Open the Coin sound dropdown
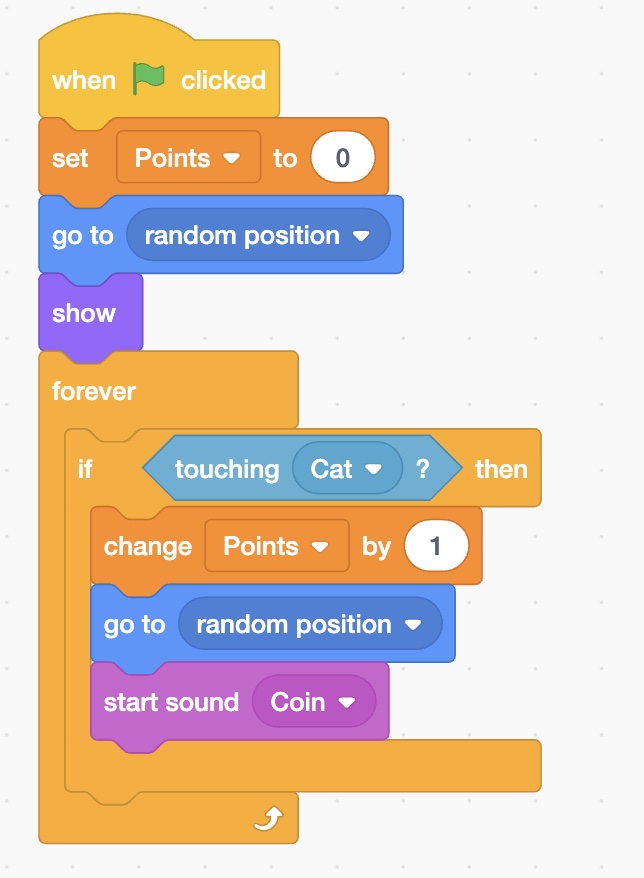 (314, 702)
